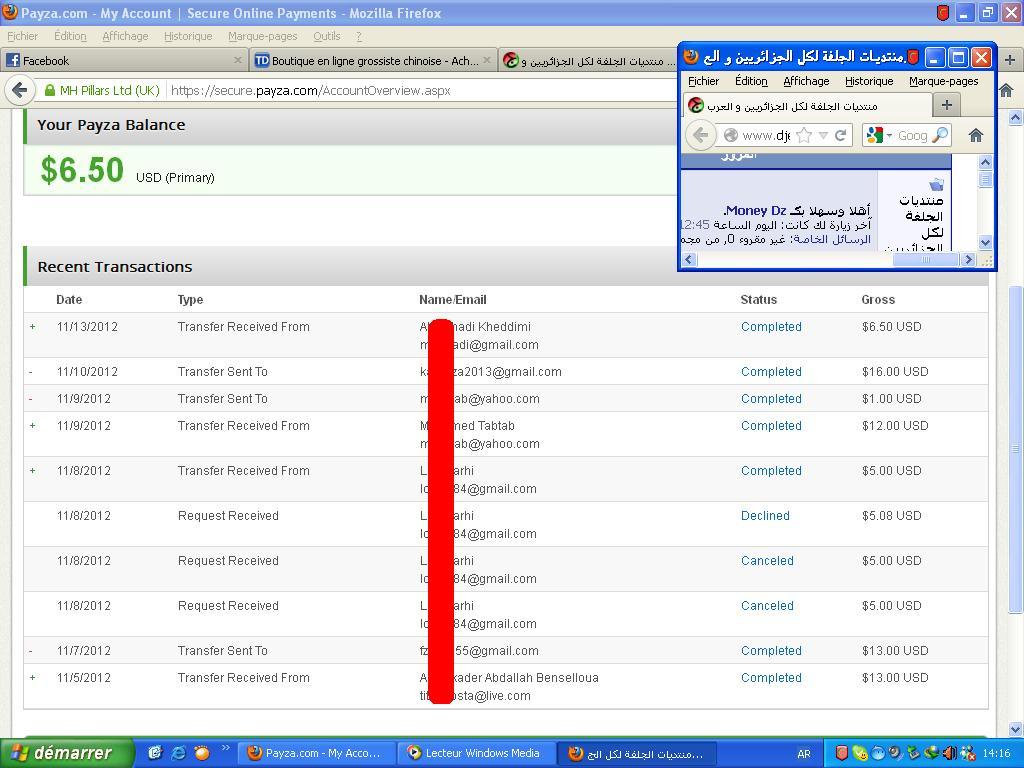Image resolution: width=1024 pixels, height=768 pixels.
Task: Click the $6.50 Payza balance amount
Action: 82,170
